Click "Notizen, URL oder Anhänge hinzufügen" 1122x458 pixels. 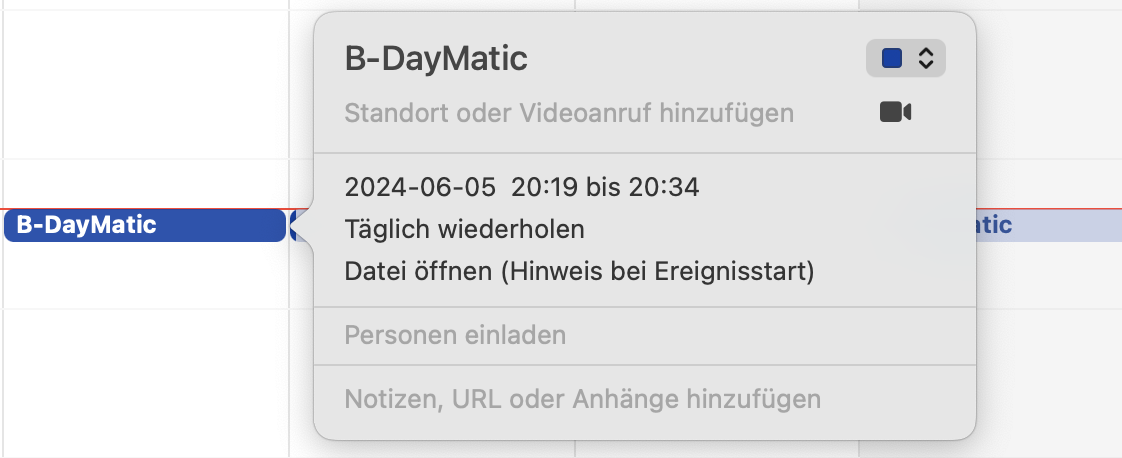pos(582,400)
